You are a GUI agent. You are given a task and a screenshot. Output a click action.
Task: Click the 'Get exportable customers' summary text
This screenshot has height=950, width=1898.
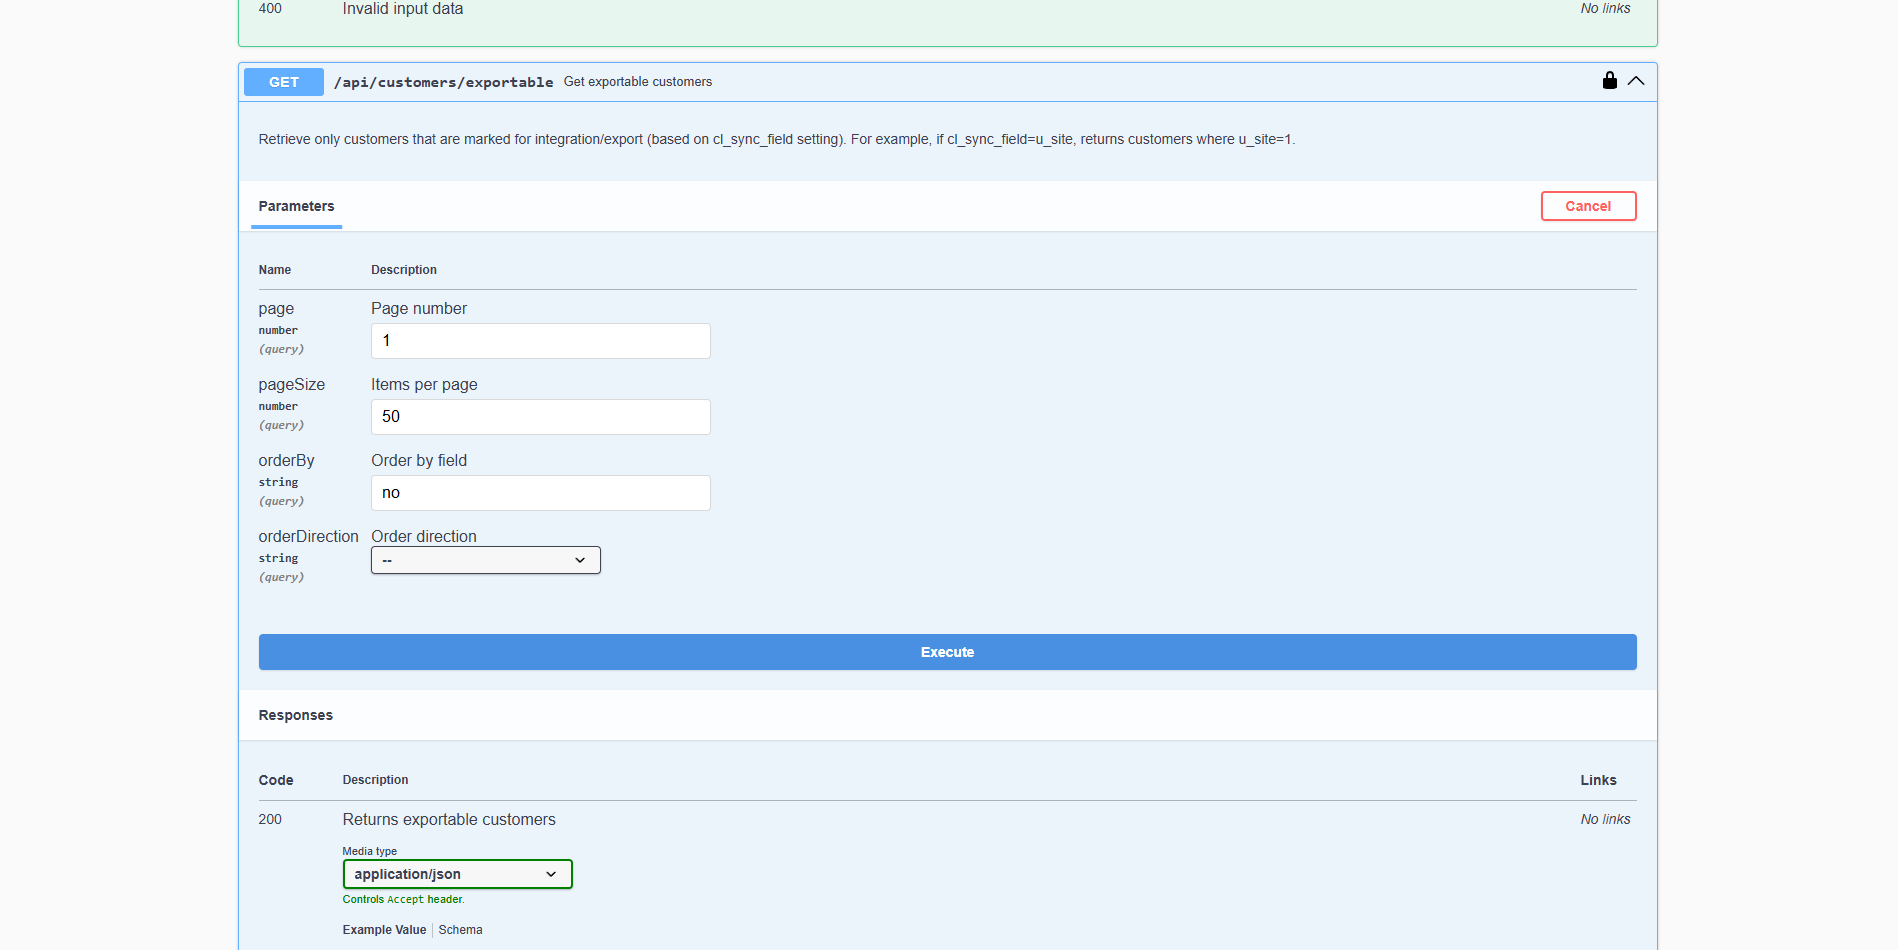tap(637, 82)
